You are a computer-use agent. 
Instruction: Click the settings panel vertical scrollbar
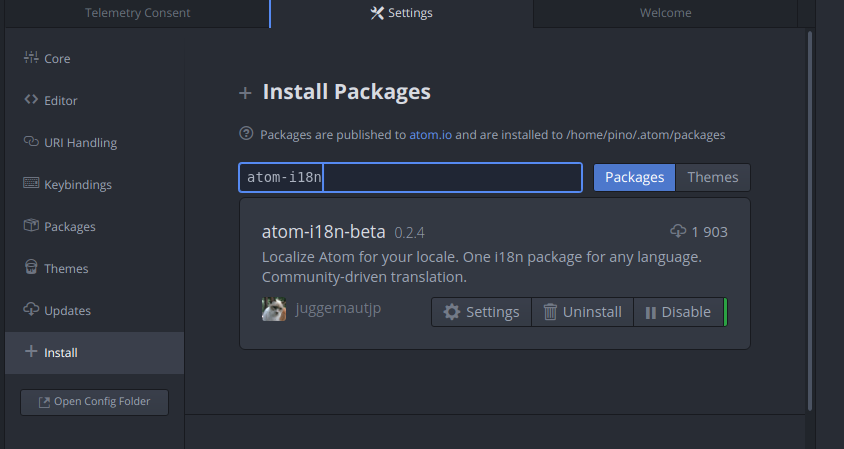coord(809,221)
